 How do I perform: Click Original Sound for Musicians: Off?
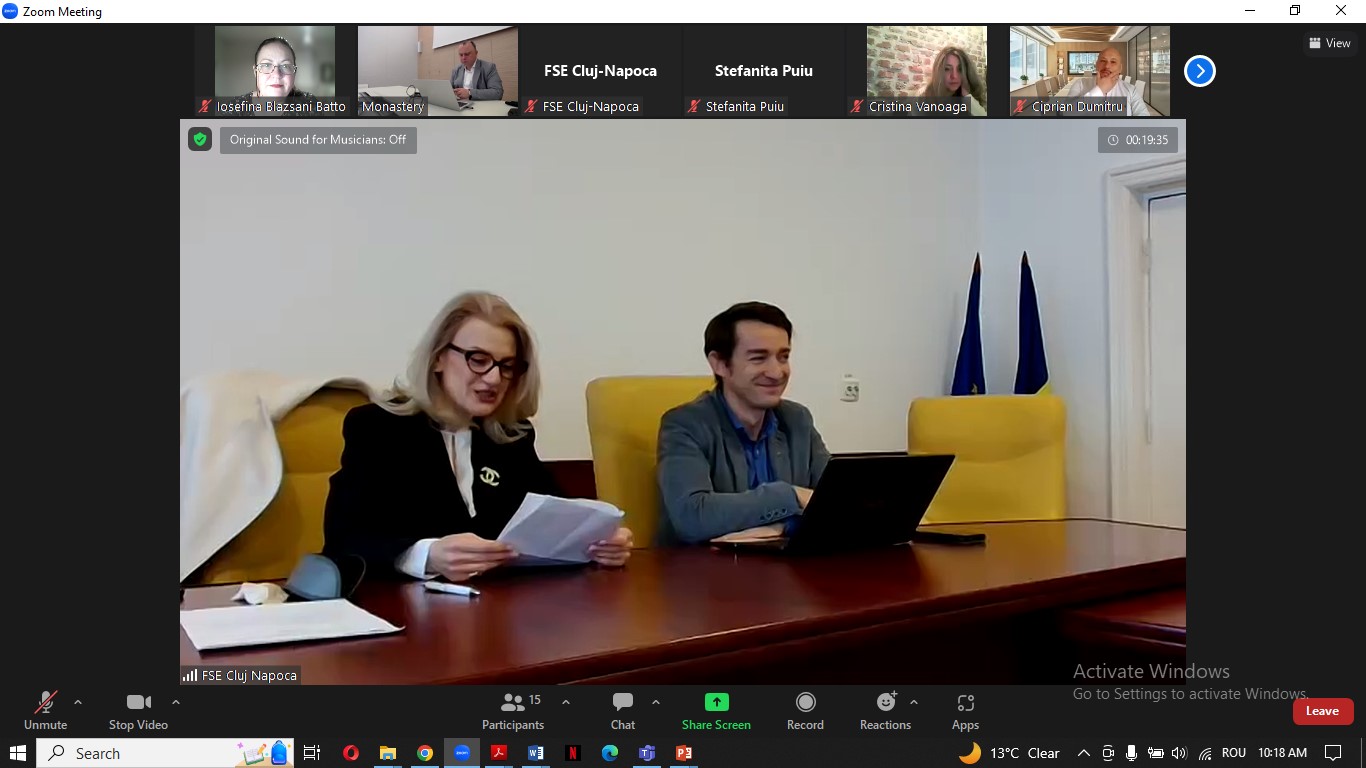(318, 140)
